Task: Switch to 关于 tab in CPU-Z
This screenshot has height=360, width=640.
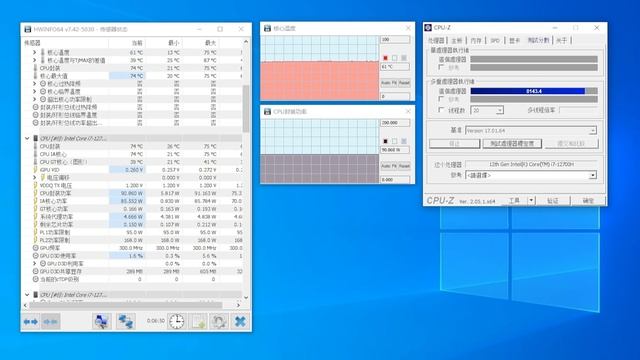Action: 562,40
